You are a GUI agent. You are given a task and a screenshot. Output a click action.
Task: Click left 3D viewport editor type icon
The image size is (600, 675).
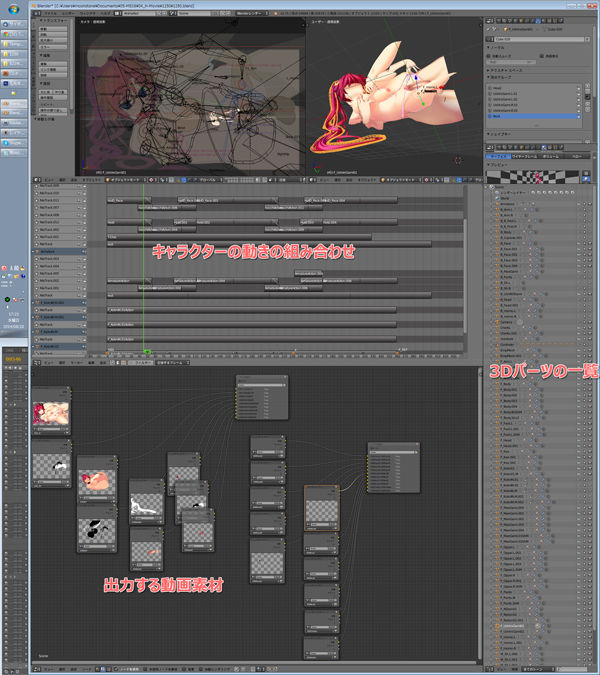click(x=37, y=180)
